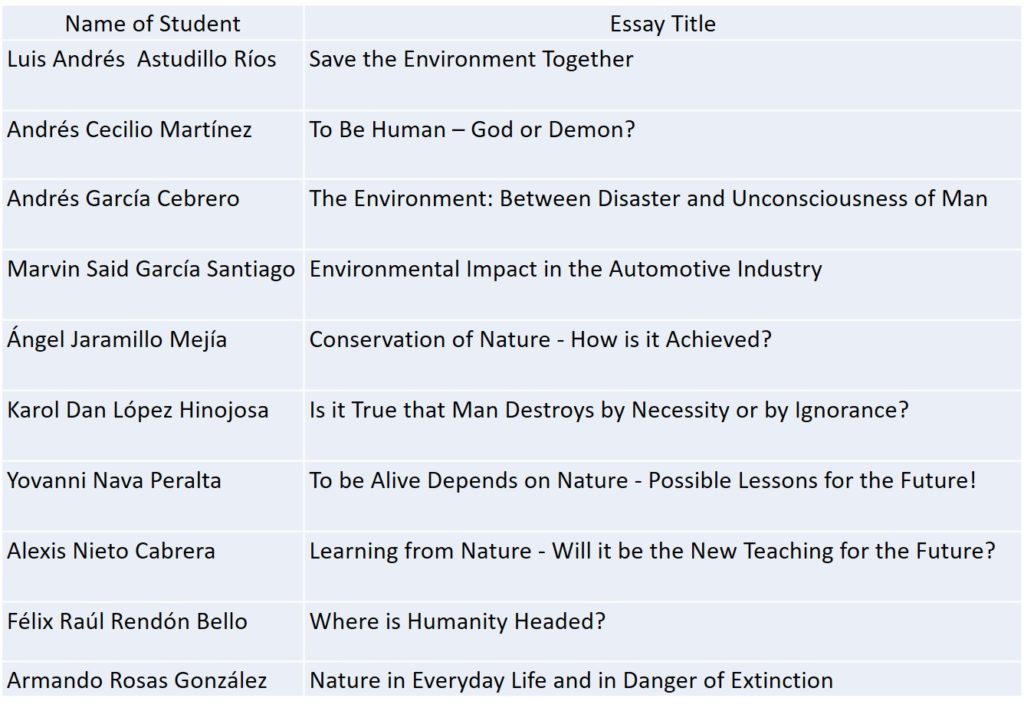Click the "Save the Environment Together" essay title
Screen dimensions: 1024x711
(471, 59)
